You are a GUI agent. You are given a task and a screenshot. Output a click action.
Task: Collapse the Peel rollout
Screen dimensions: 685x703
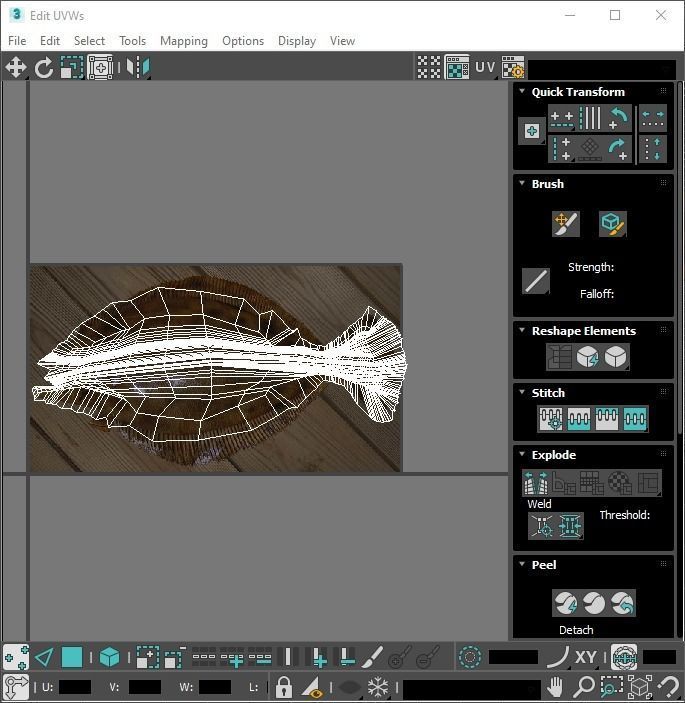click(522, 564)
